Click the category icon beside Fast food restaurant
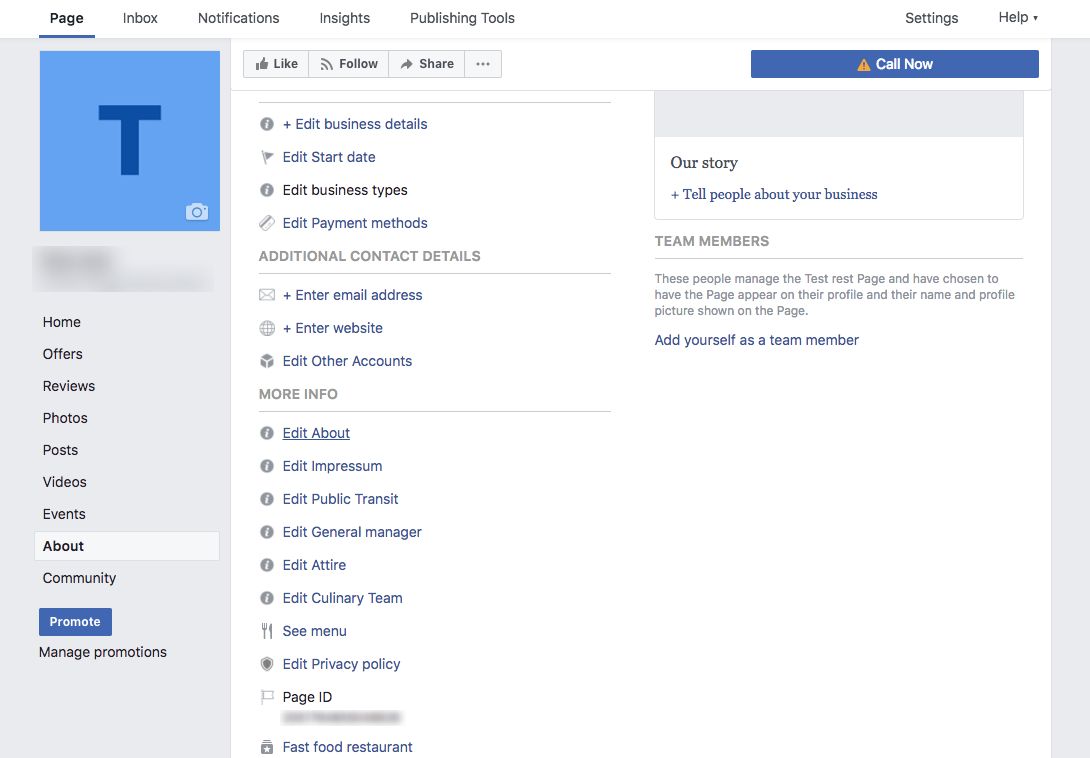 pyautogui.click(x=267, y=748)
